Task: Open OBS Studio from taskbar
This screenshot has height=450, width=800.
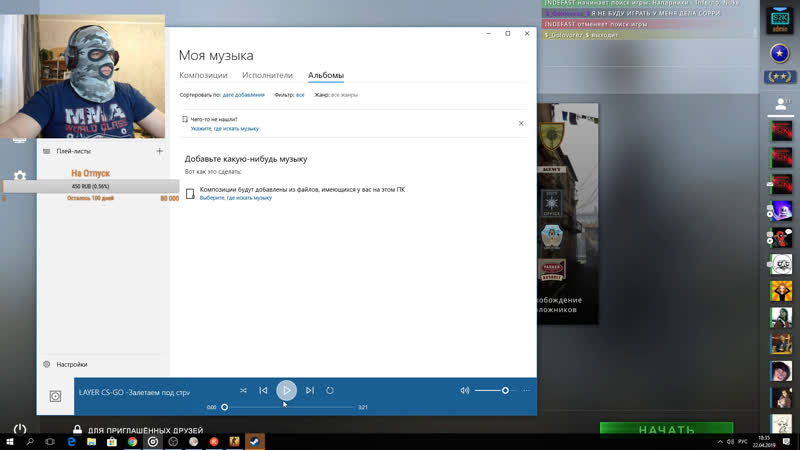Action: coord(173,442)
